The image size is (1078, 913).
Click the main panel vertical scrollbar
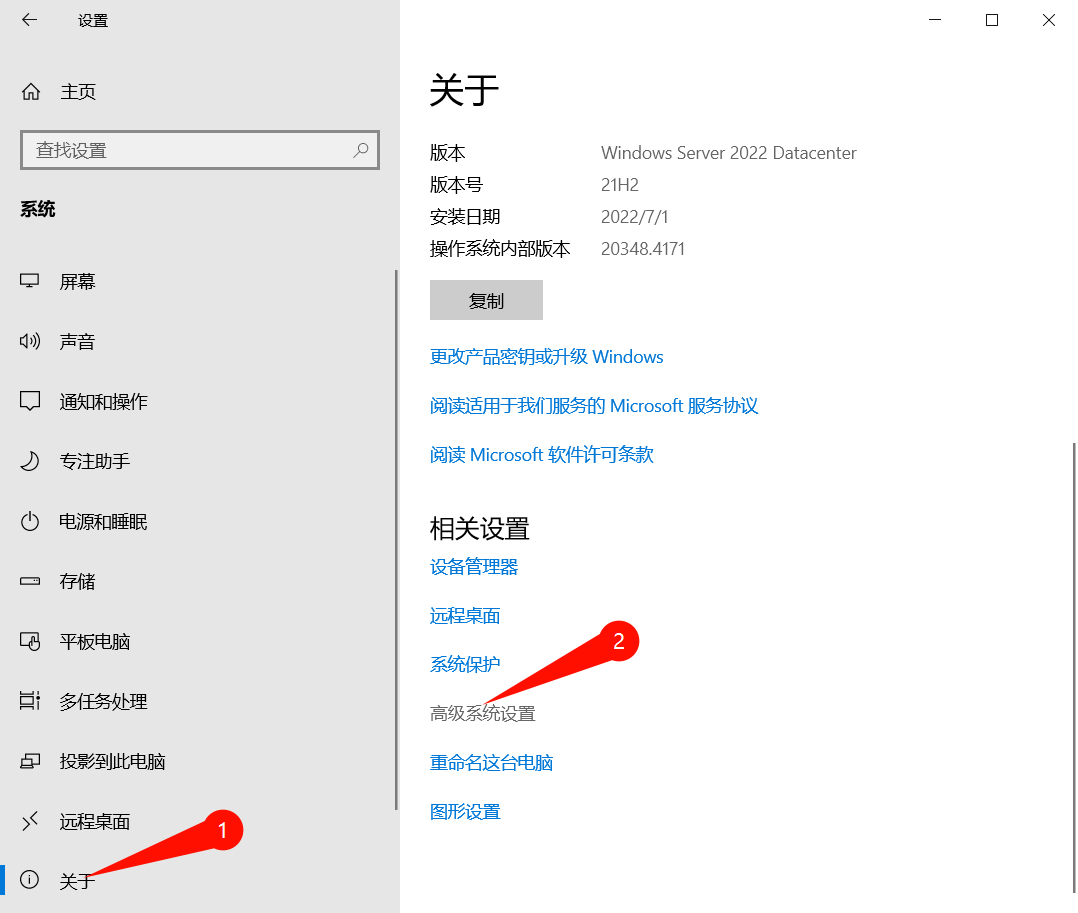(1073, 667)
